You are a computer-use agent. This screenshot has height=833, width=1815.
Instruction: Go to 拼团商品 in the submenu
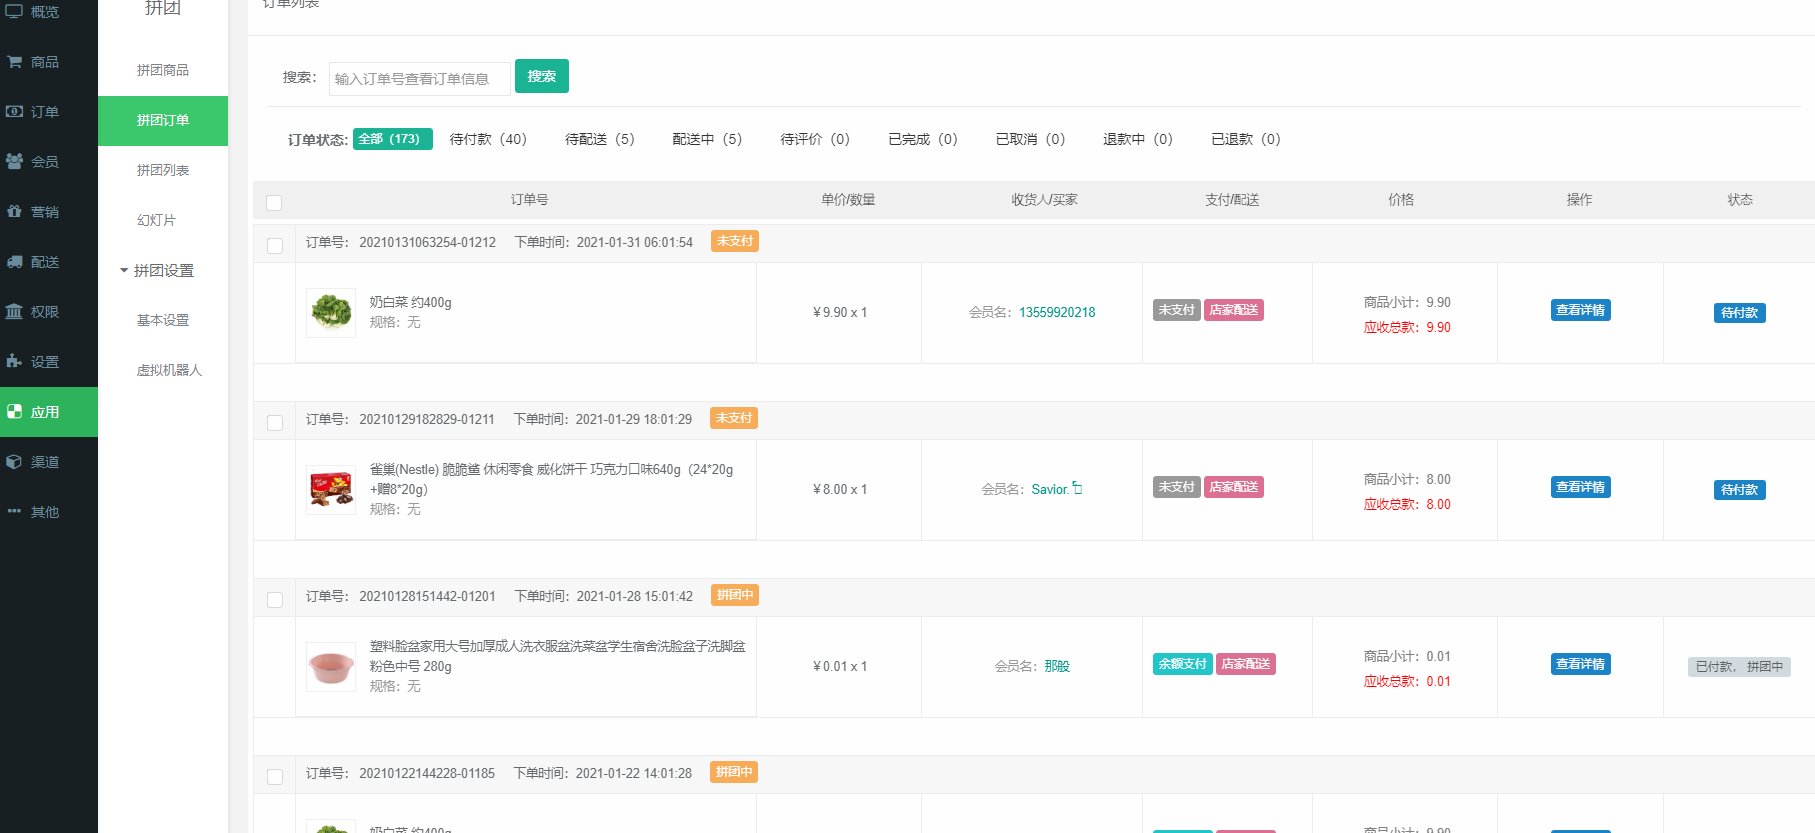tap(163, 70)
